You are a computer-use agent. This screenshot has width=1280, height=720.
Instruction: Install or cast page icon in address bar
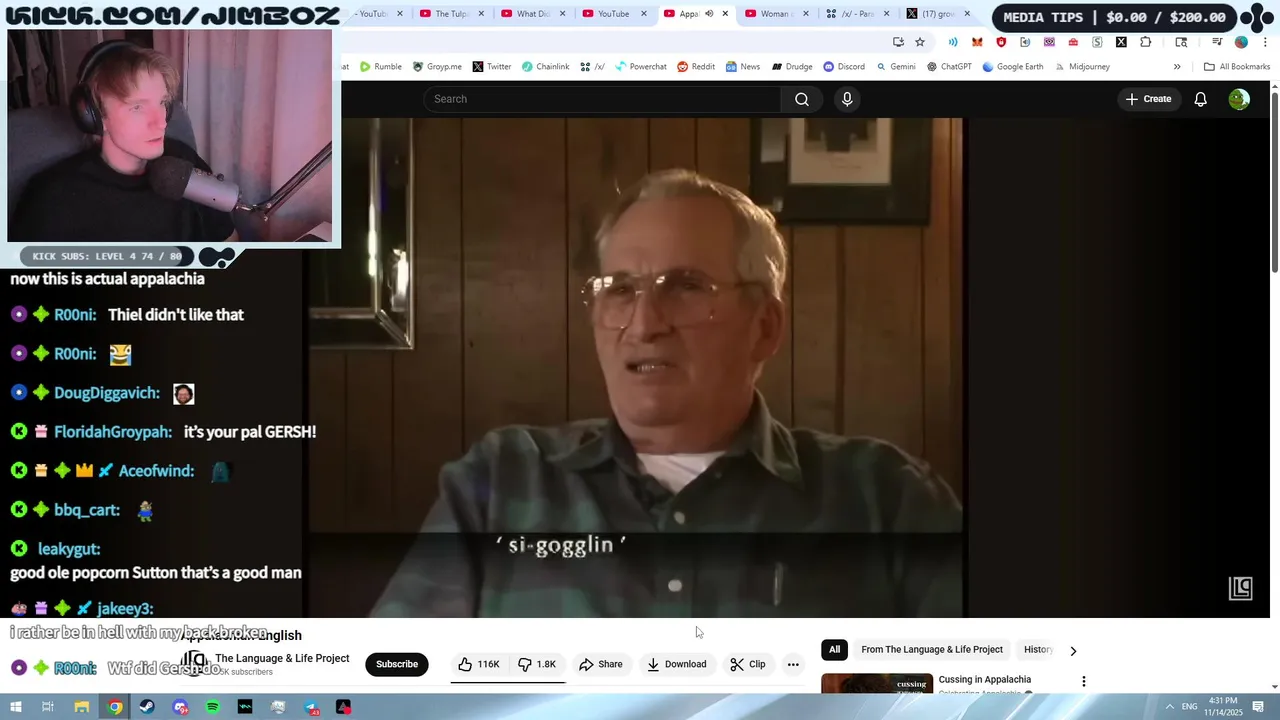point(898,42)
